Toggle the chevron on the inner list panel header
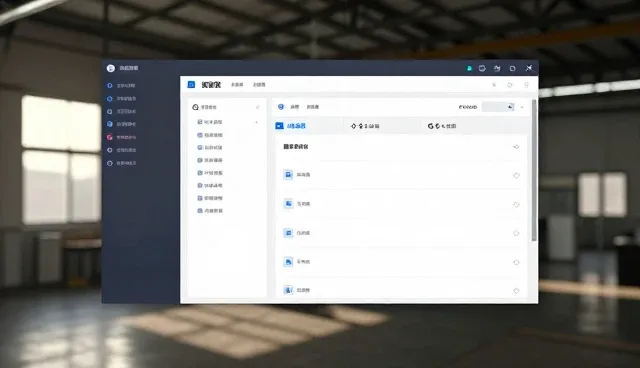This screenshot has height=368, width=640. pyautogui.click(x=258, y=107)
